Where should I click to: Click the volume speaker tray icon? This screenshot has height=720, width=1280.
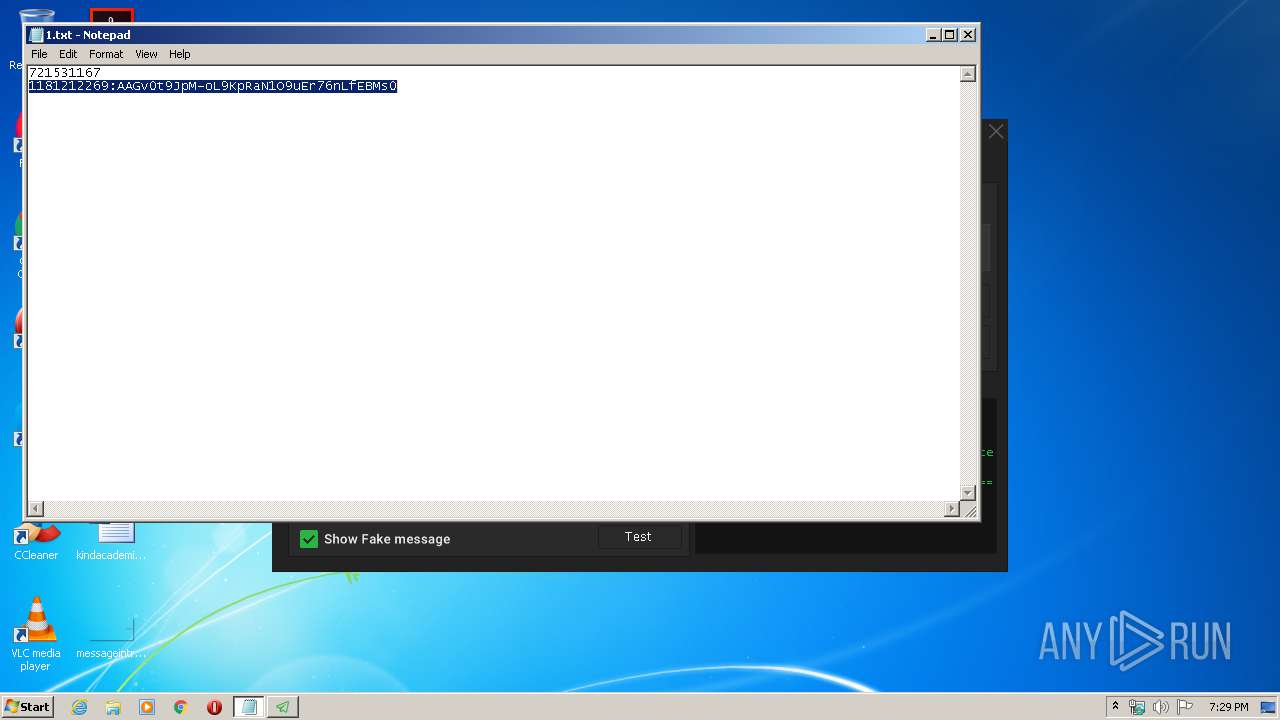coord(1161,707)
